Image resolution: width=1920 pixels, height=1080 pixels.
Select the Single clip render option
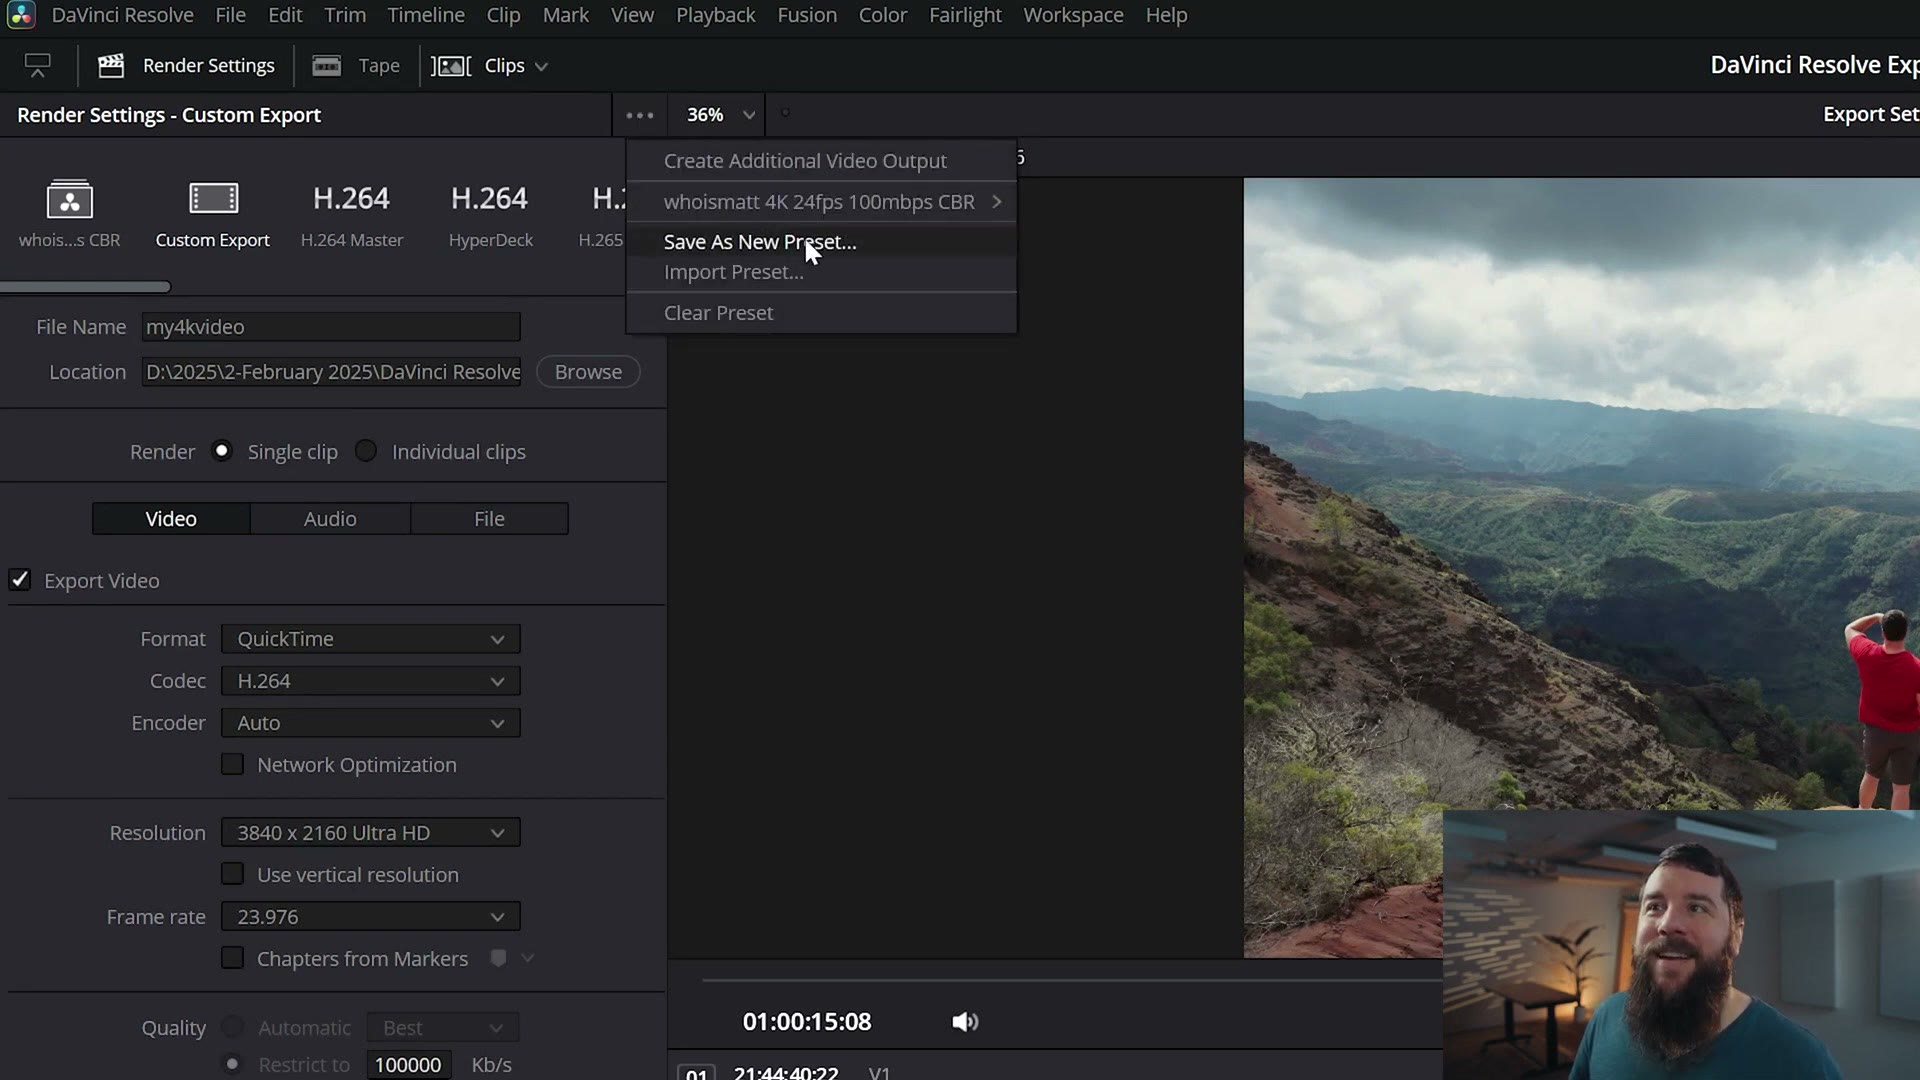click(222, 451)
